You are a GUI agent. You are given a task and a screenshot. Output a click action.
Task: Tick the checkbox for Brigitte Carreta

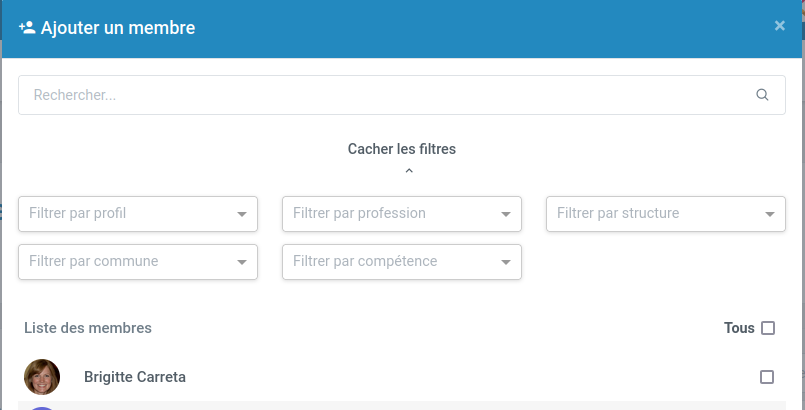(x=767, y=377)
